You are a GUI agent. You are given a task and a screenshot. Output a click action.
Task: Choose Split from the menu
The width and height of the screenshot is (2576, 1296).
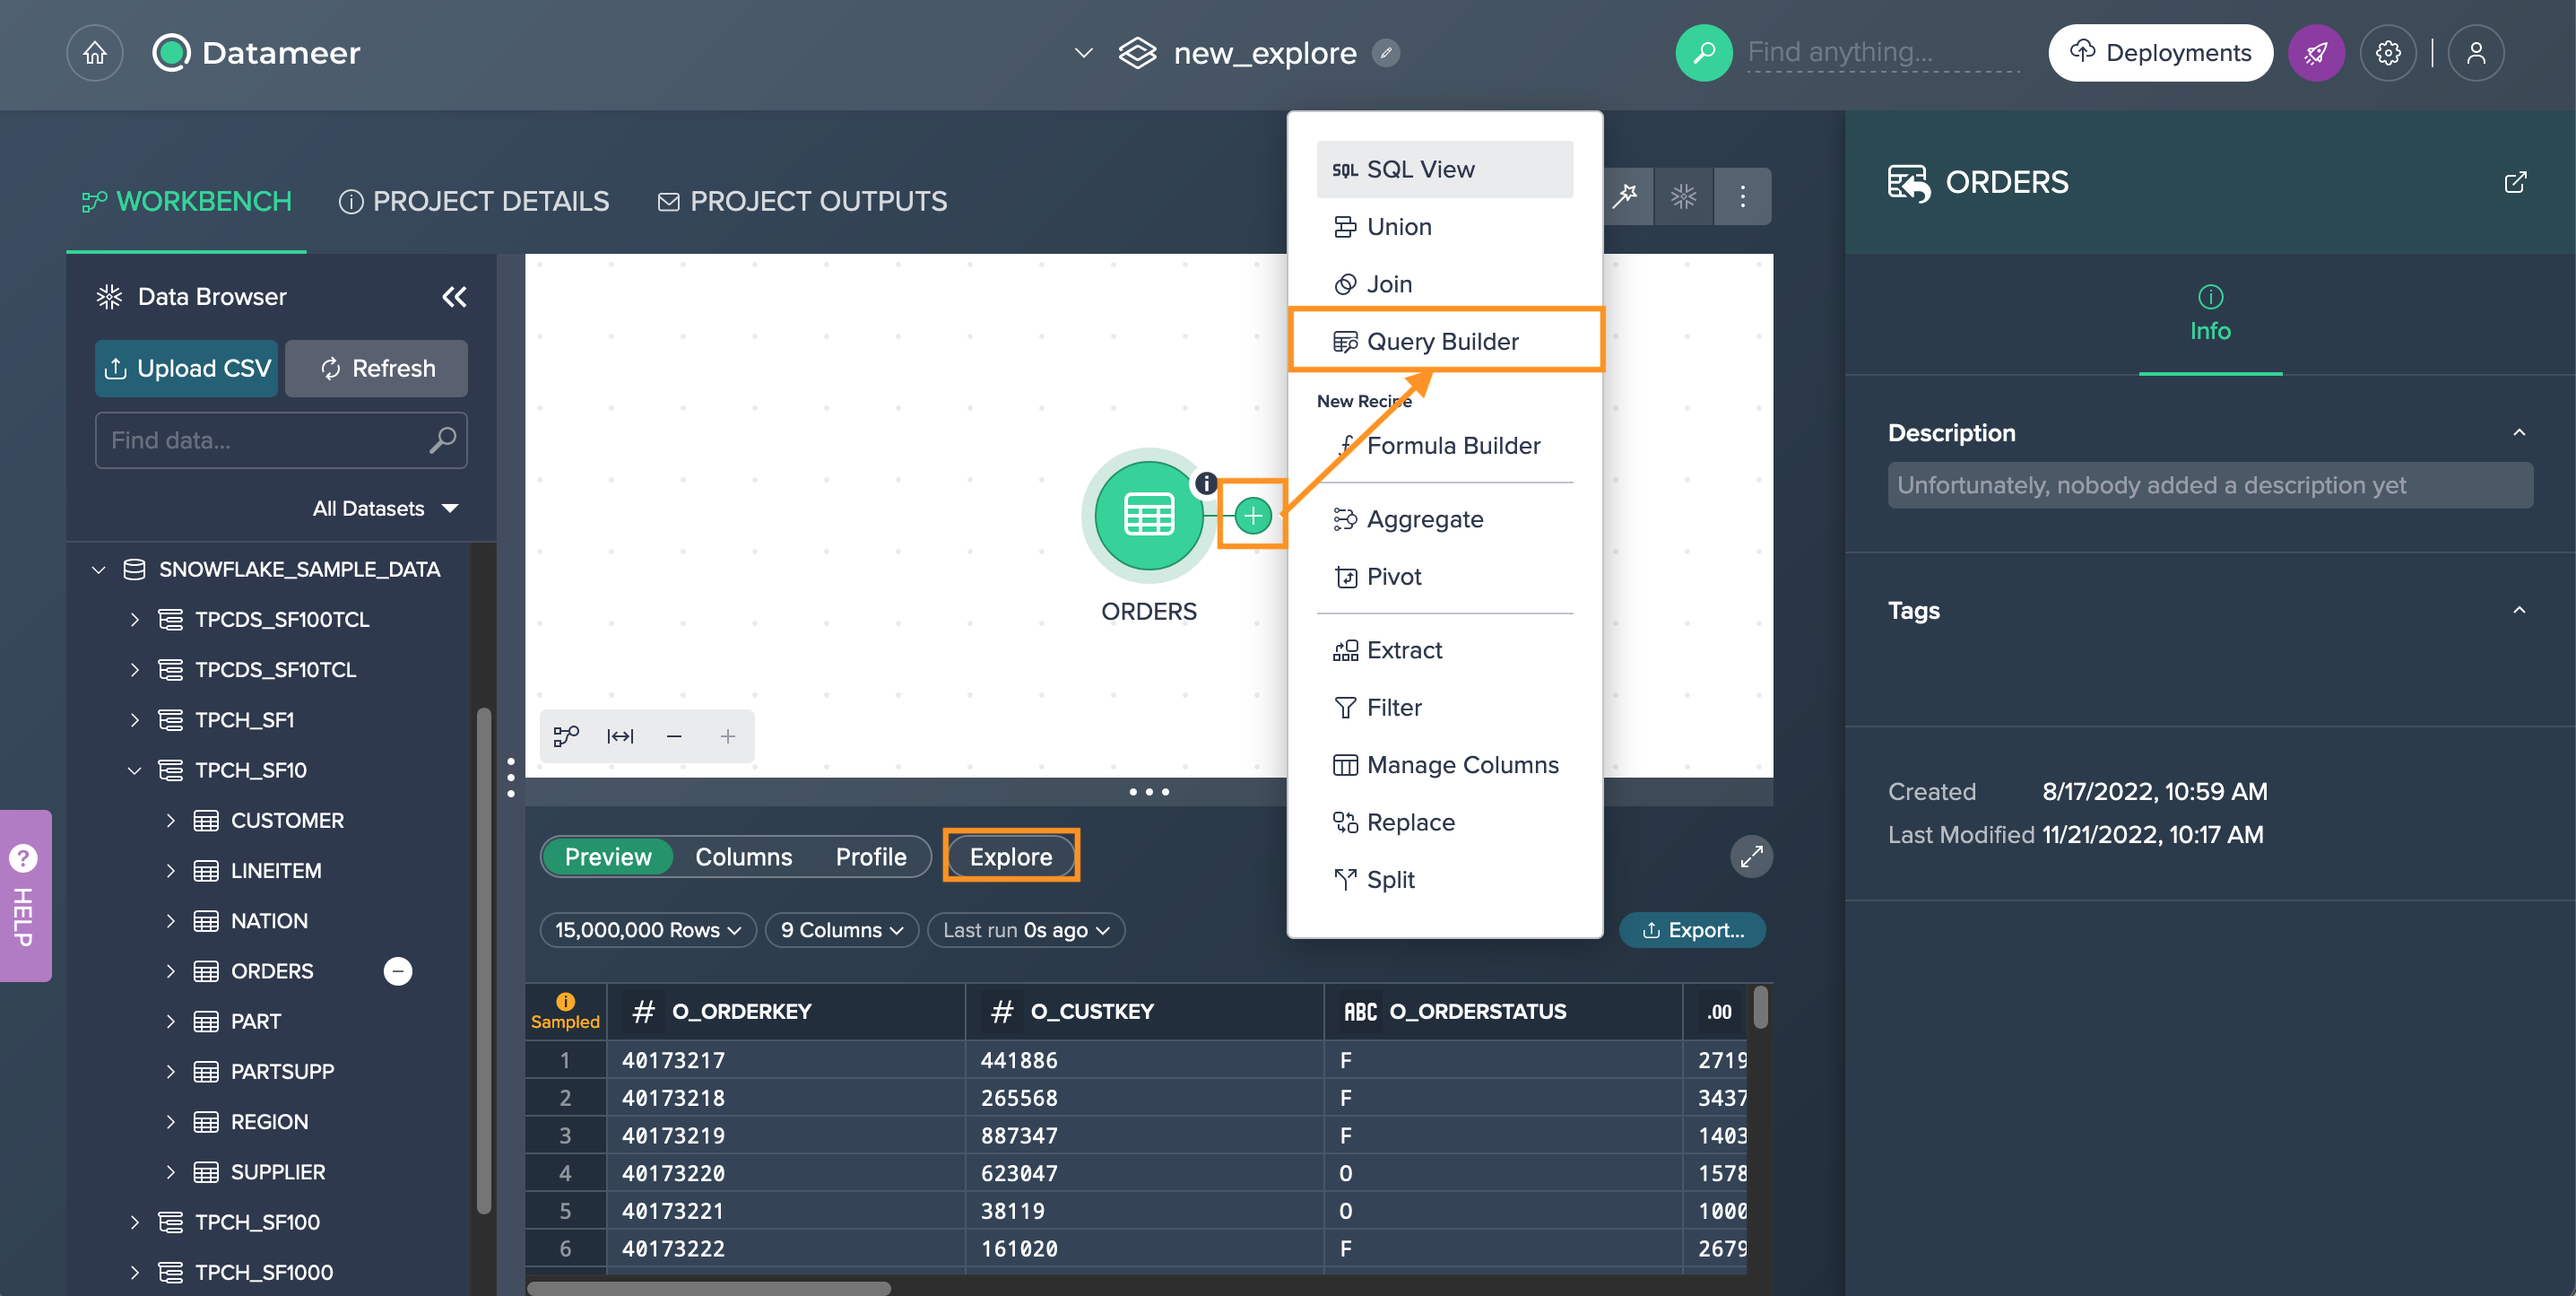click(1445, 880)
